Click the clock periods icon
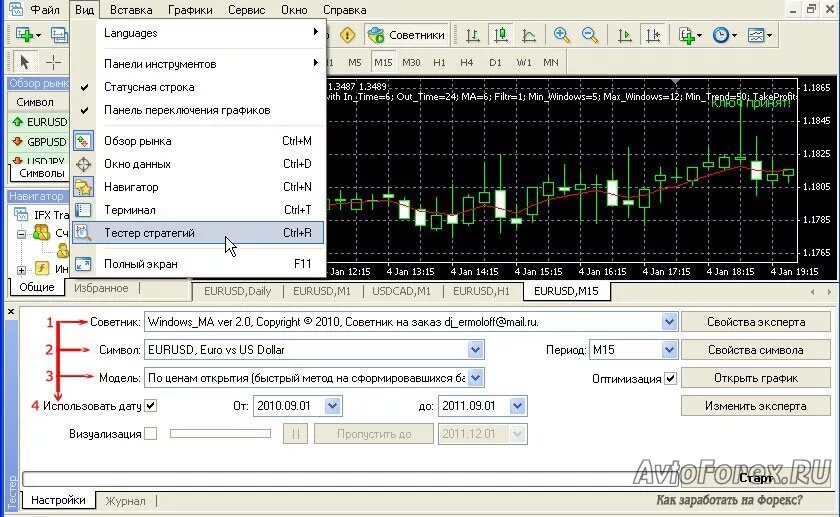The width and height of the screenshot is (840, 517). [721, 35]
